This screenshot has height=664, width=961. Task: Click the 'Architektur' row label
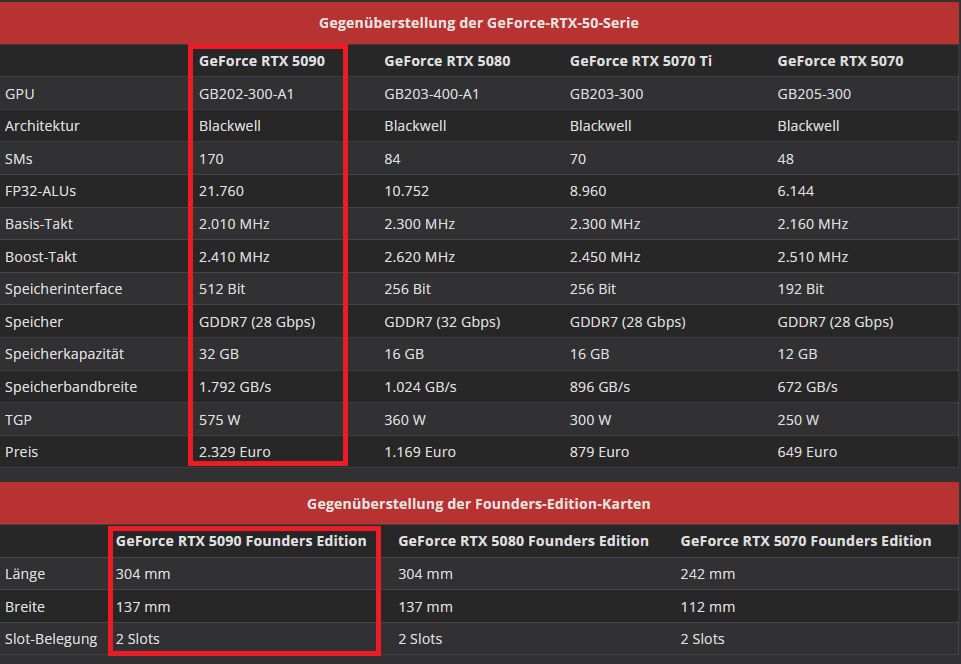tap(42, 126)
